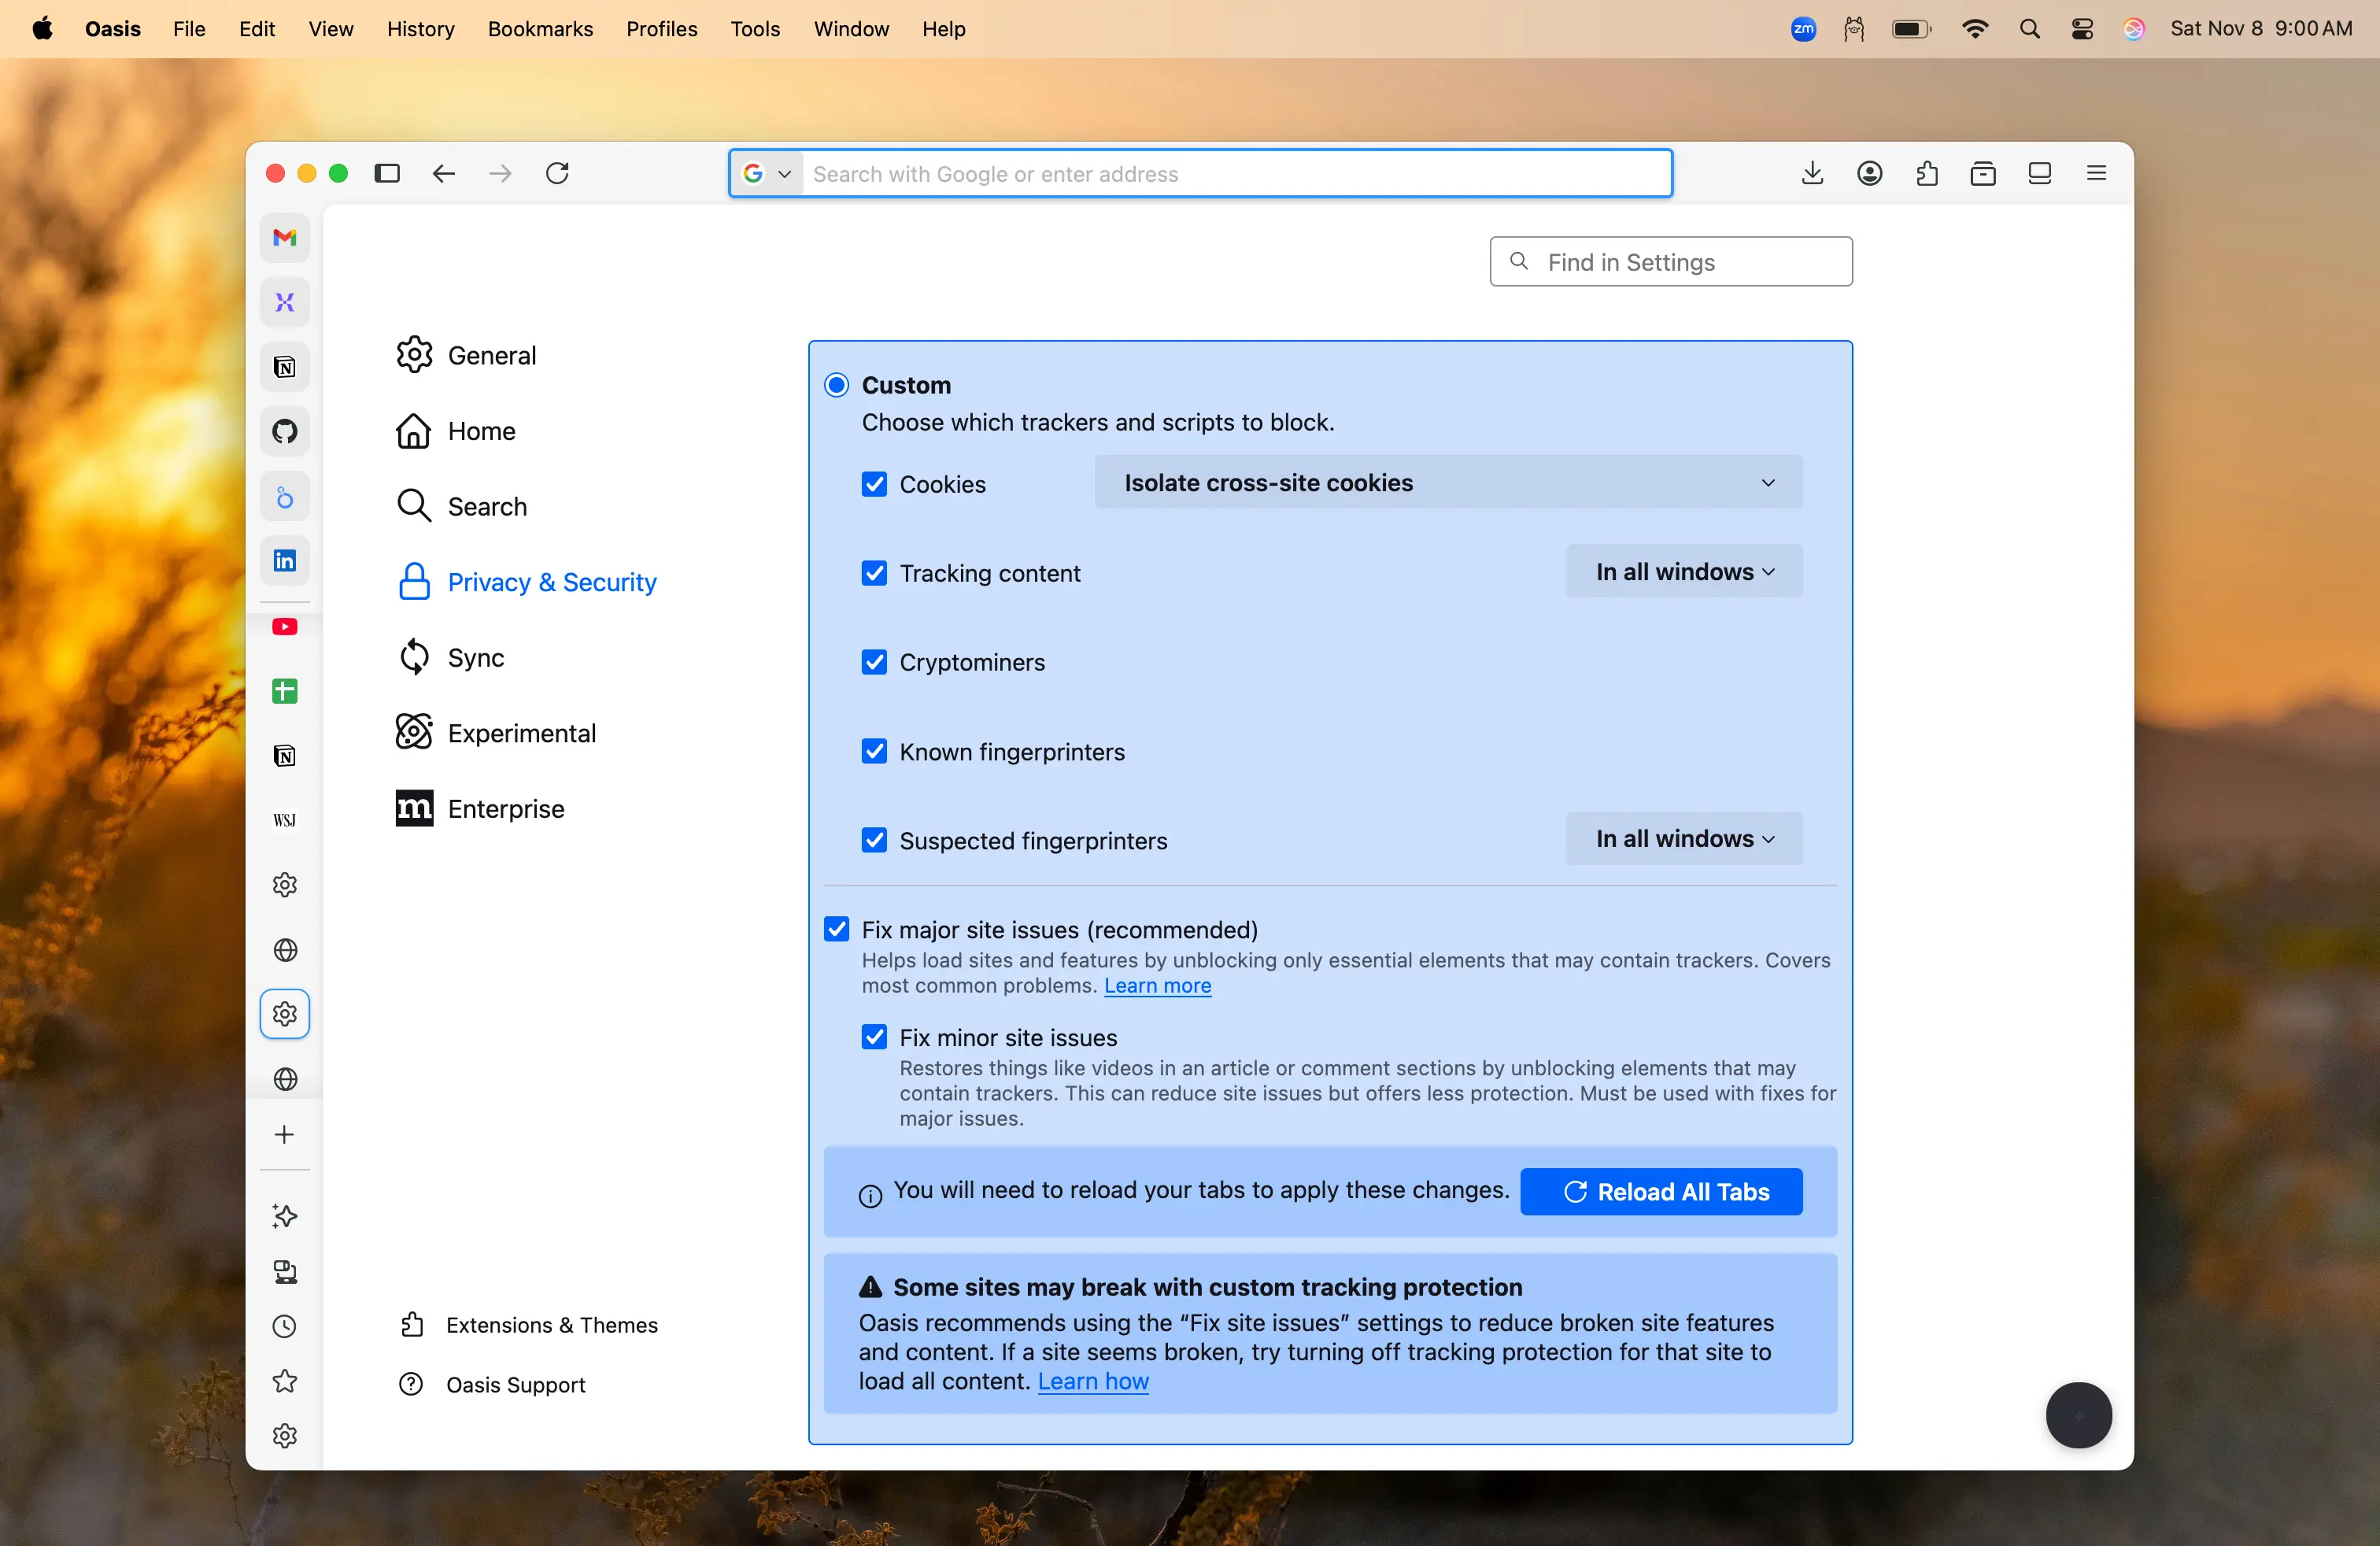2380x1546 pixels.
Task: Open the Gmail sidebar shortcut
Action: click(284, 237)
